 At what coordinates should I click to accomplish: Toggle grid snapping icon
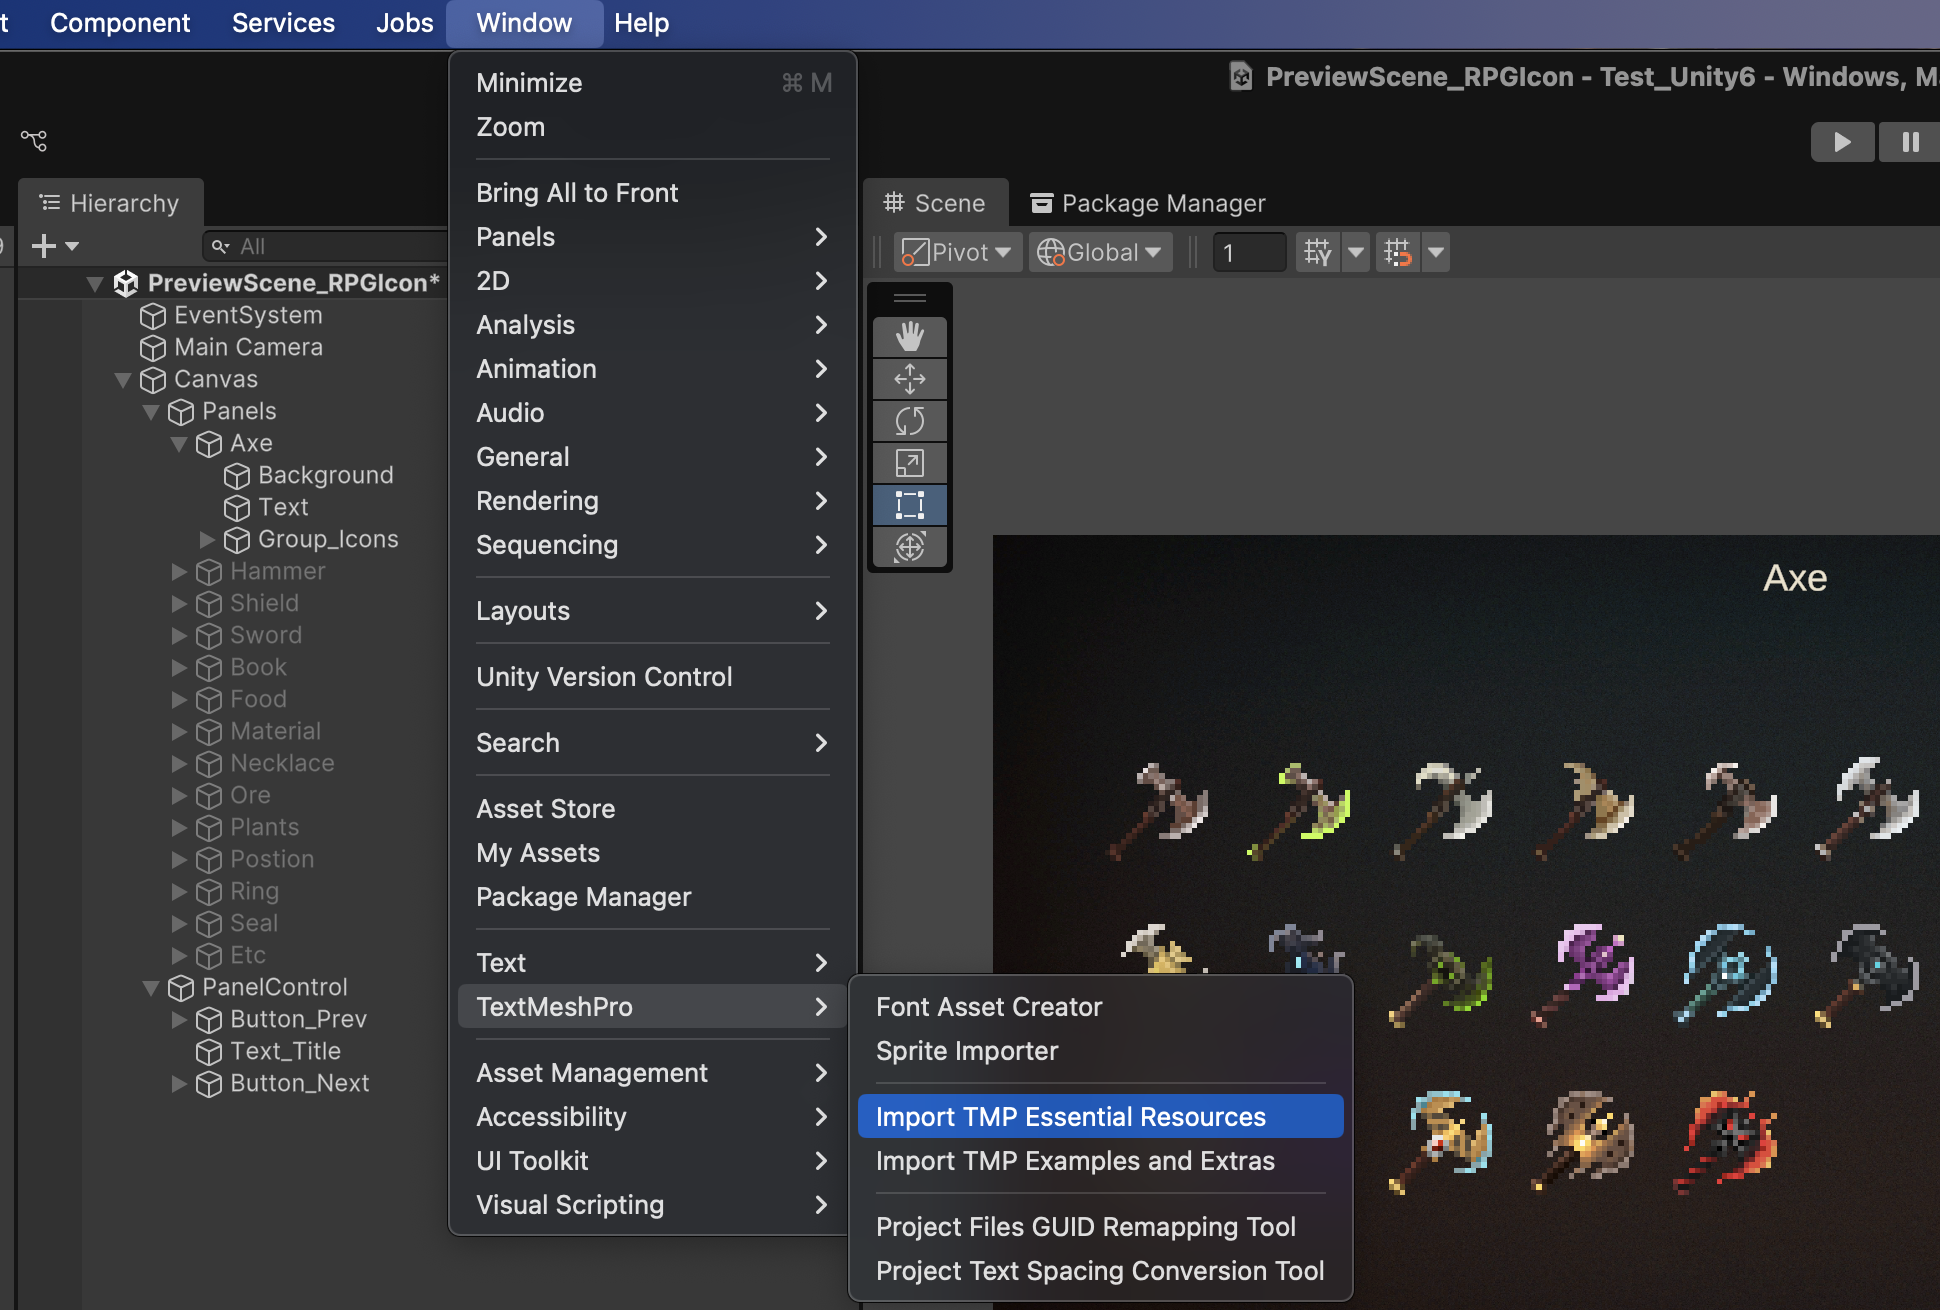(x=1318, y=252)
